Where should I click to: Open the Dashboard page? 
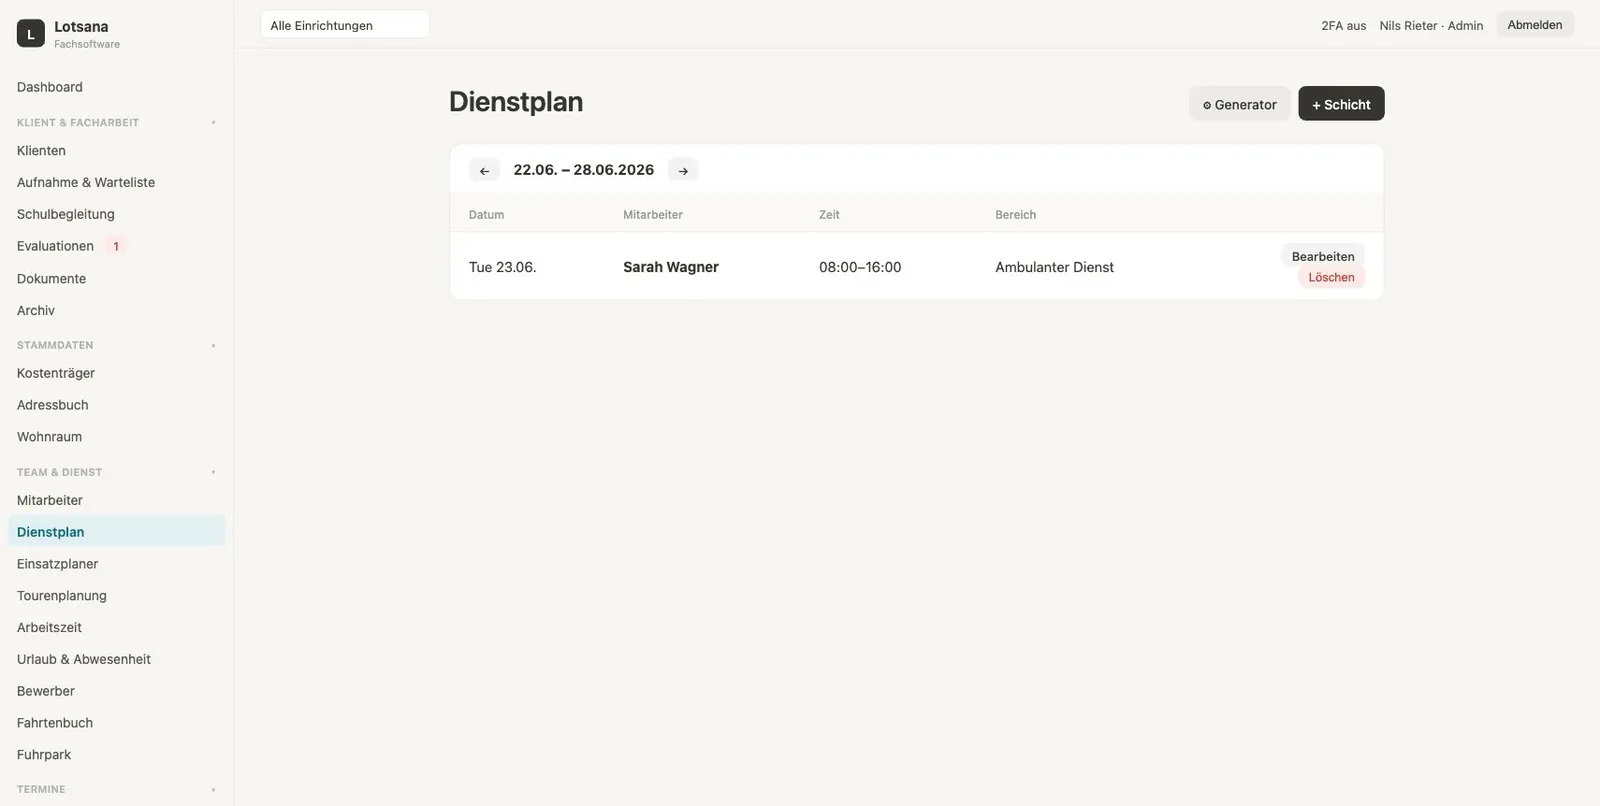117,87
